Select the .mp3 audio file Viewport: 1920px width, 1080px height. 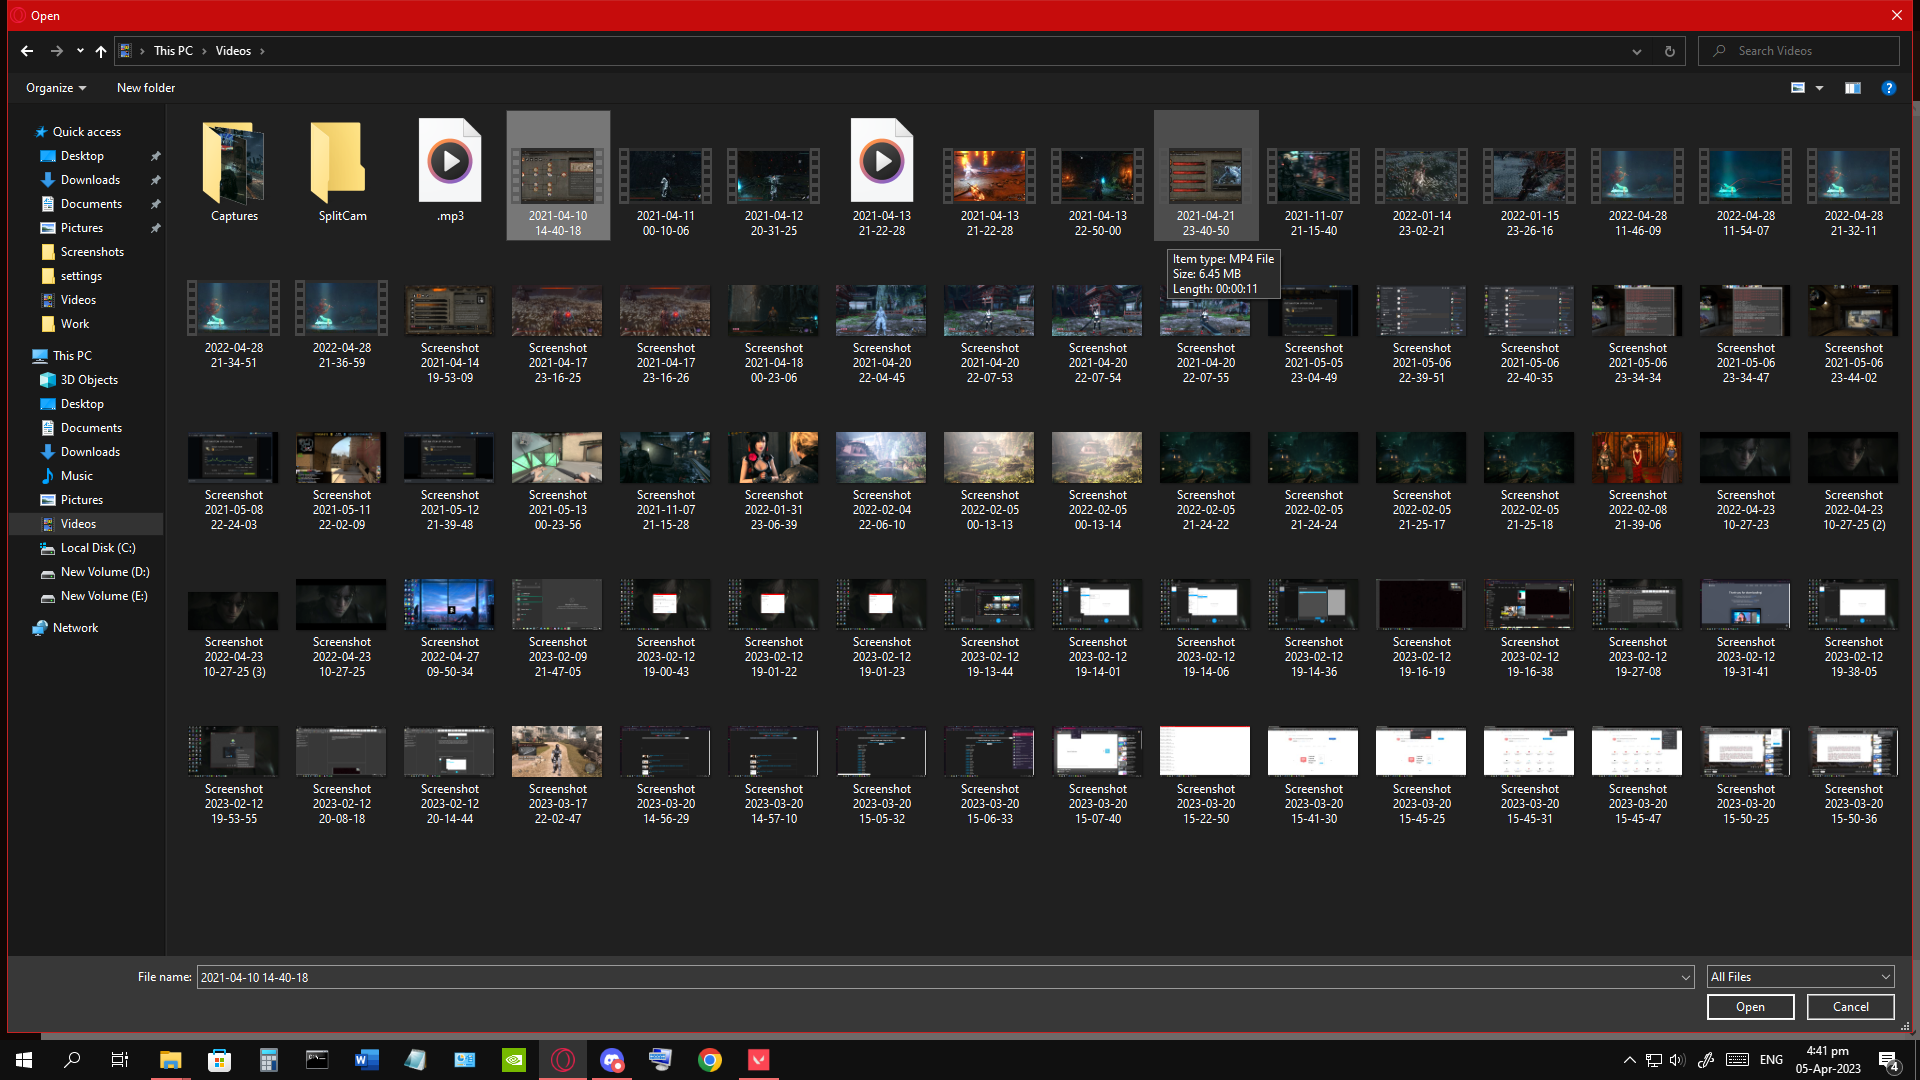450,172
